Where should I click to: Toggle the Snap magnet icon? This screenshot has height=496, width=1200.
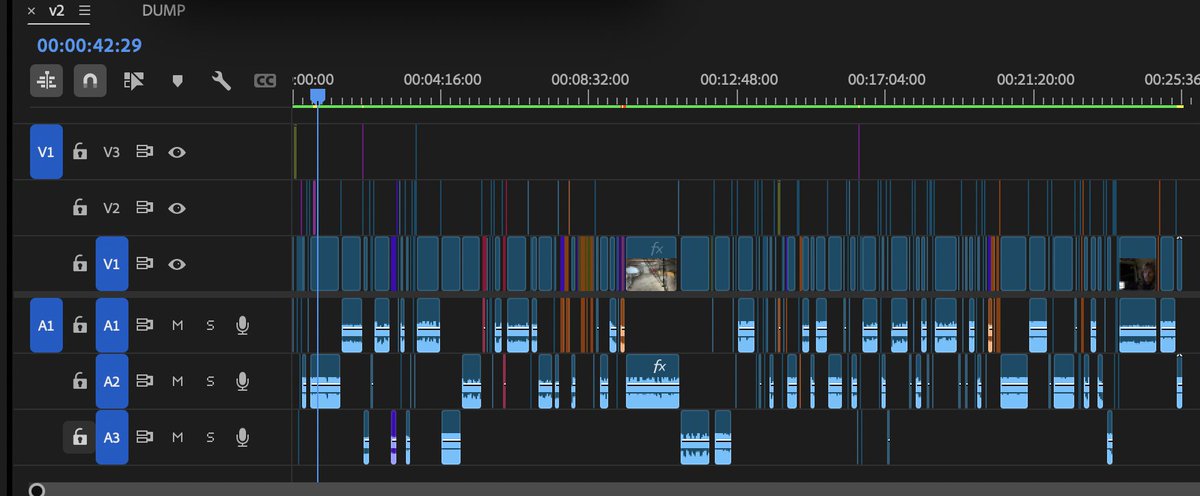tap(90, 80)
